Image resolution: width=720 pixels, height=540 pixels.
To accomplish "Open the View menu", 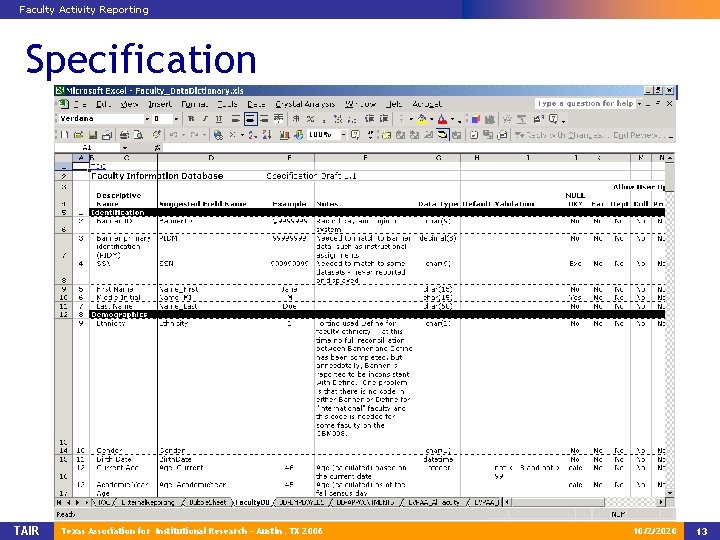I will [x=129, y=104].
